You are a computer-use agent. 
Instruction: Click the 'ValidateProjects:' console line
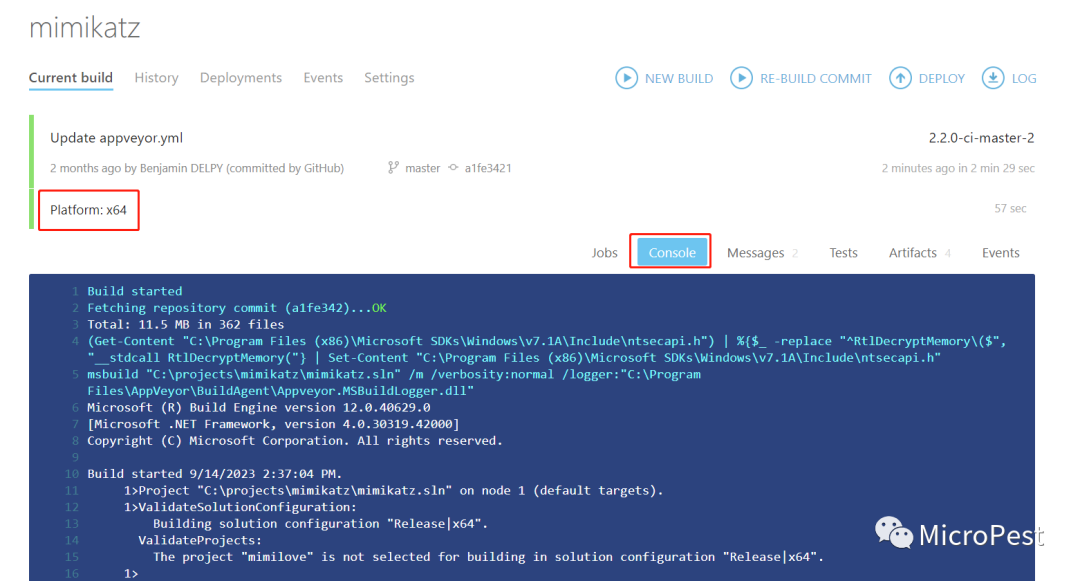tap(200, 540)
